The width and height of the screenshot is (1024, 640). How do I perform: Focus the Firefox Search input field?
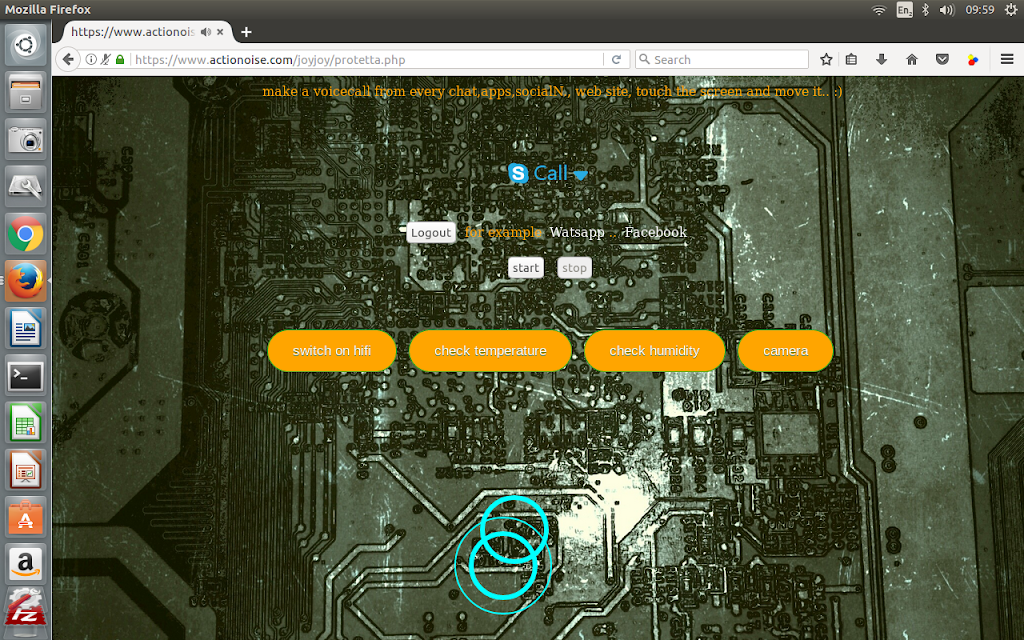pos(722,59)
